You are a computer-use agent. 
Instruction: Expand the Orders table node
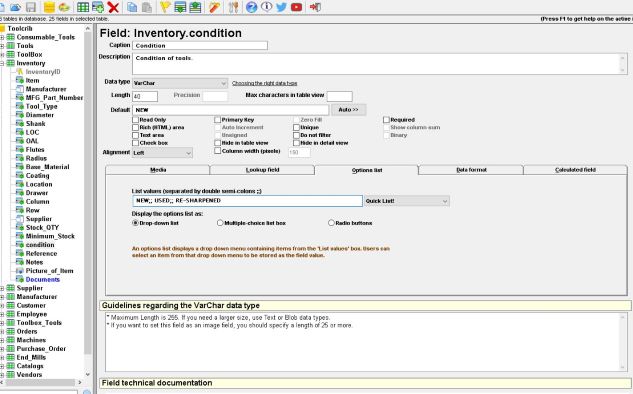[2, 331]
